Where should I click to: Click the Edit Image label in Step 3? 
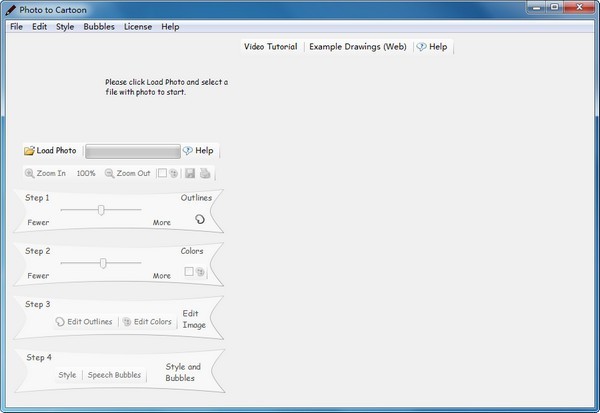[x=194, y=319]
